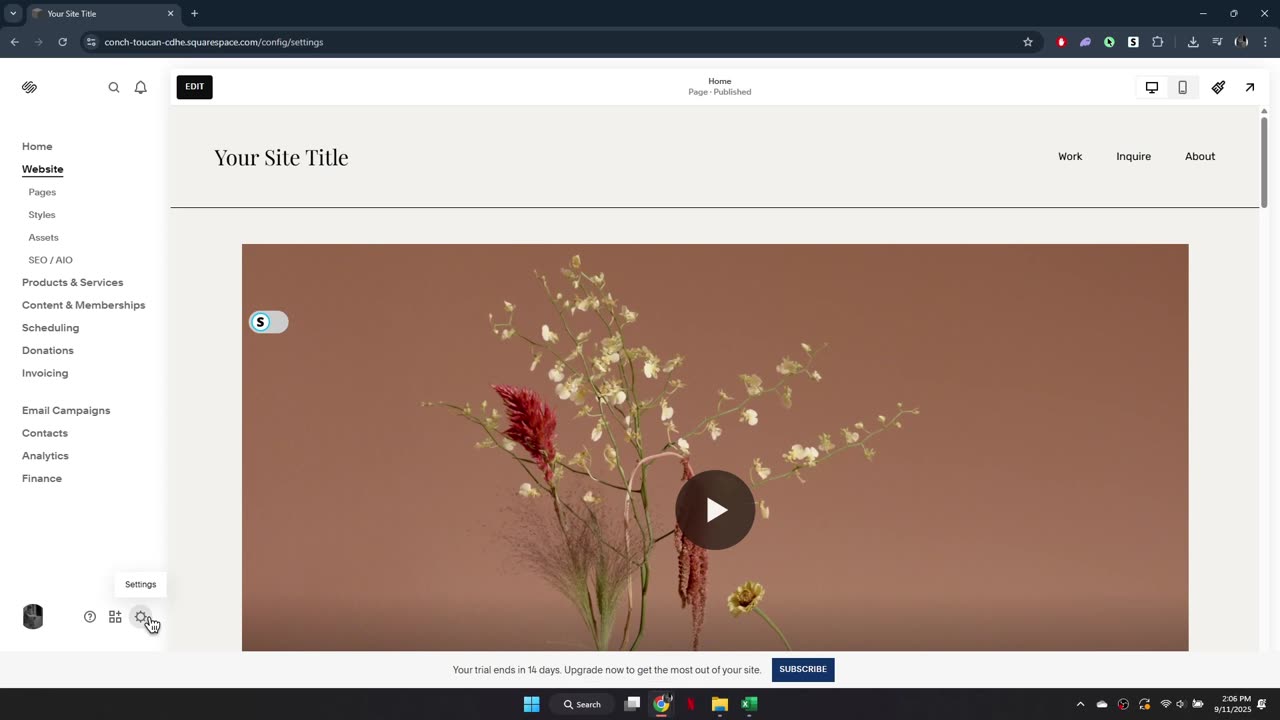This screenshot has height=720, width=1280.
Task: Open Chrome profile avatar
Action: coord(1242,42)
